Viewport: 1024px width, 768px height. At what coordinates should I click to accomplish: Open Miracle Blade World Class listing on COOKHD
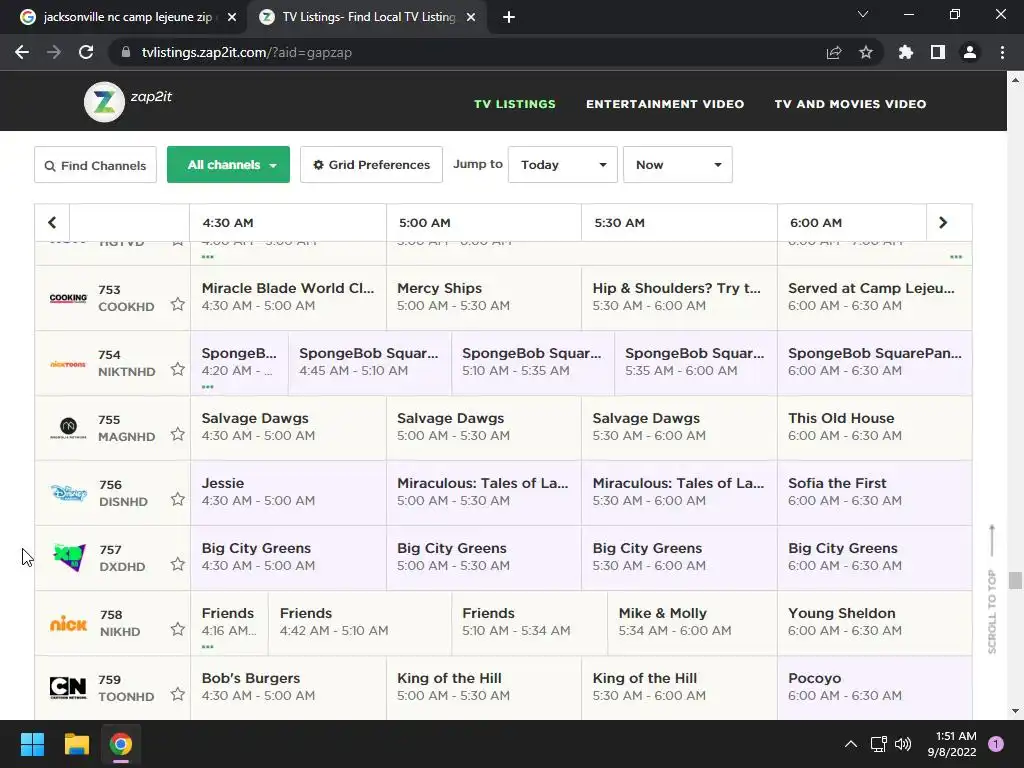(x=288, y=298)
